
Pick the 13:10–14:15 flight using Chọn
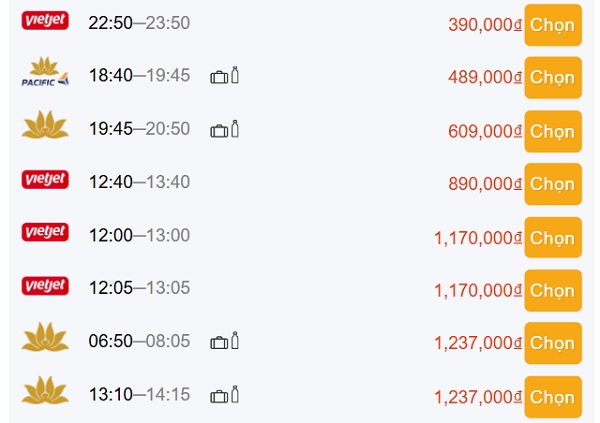click(x=553, y=397)
